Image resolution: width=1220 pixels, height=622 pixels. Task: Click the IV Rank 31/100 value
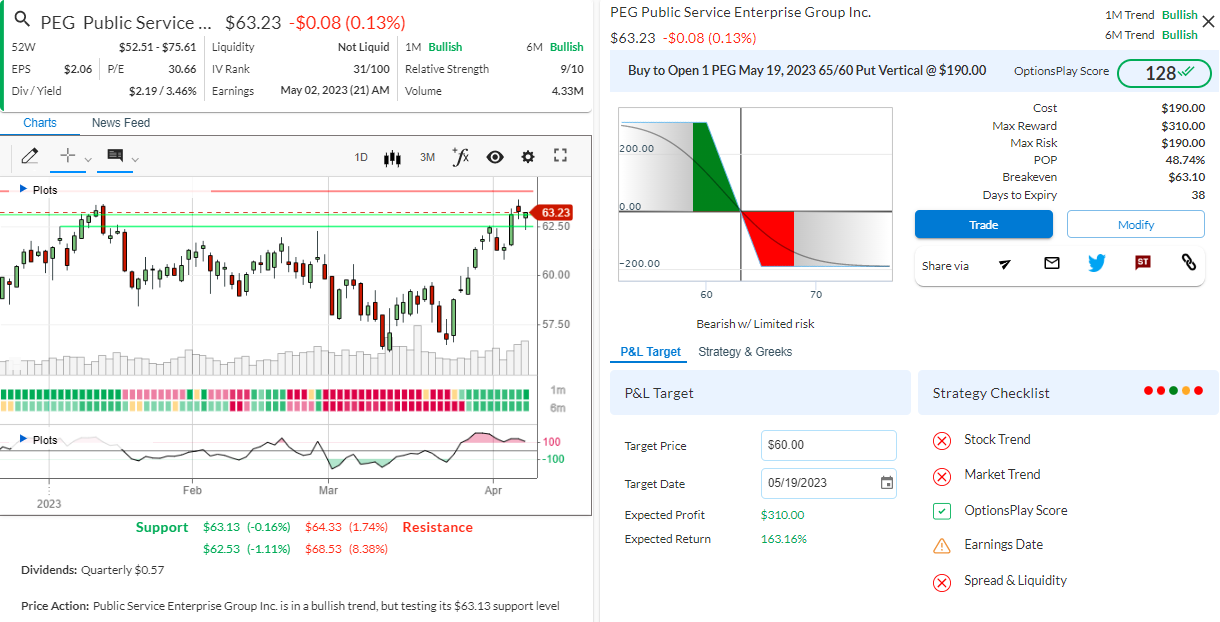click(x=371, y=69)
